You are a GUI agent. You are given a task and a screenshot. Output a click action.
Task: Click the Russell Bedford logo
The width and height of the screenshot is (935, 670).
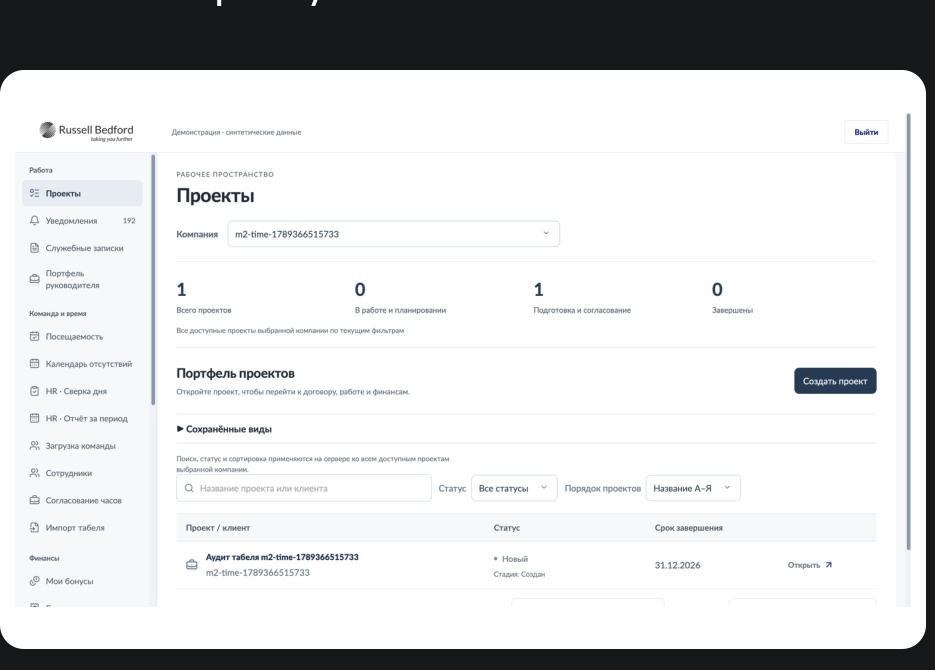point(86,132)
